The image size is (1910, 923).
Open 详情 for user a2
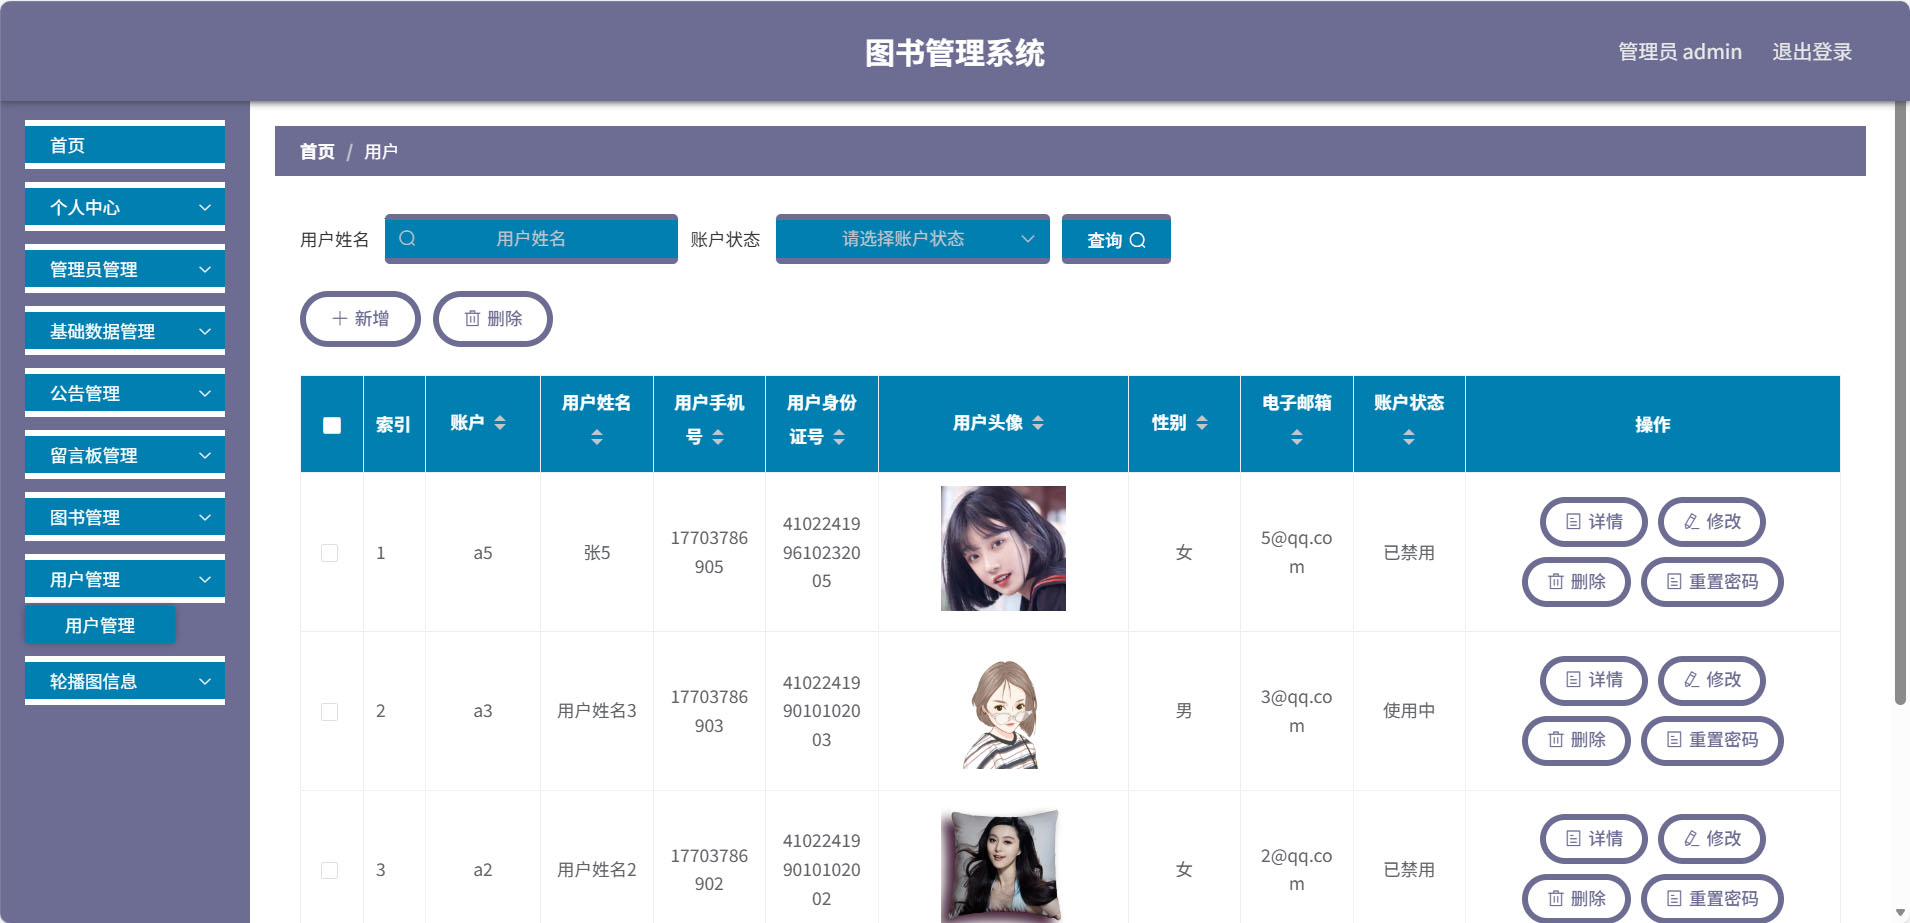[x=1594, y=839]
